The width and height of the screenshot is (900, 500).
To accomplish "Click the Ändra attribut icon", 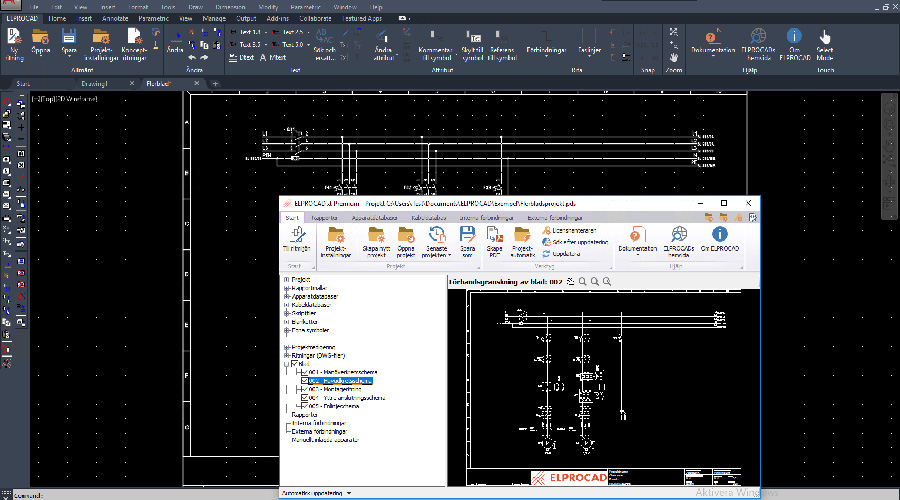I will [382, 37].
